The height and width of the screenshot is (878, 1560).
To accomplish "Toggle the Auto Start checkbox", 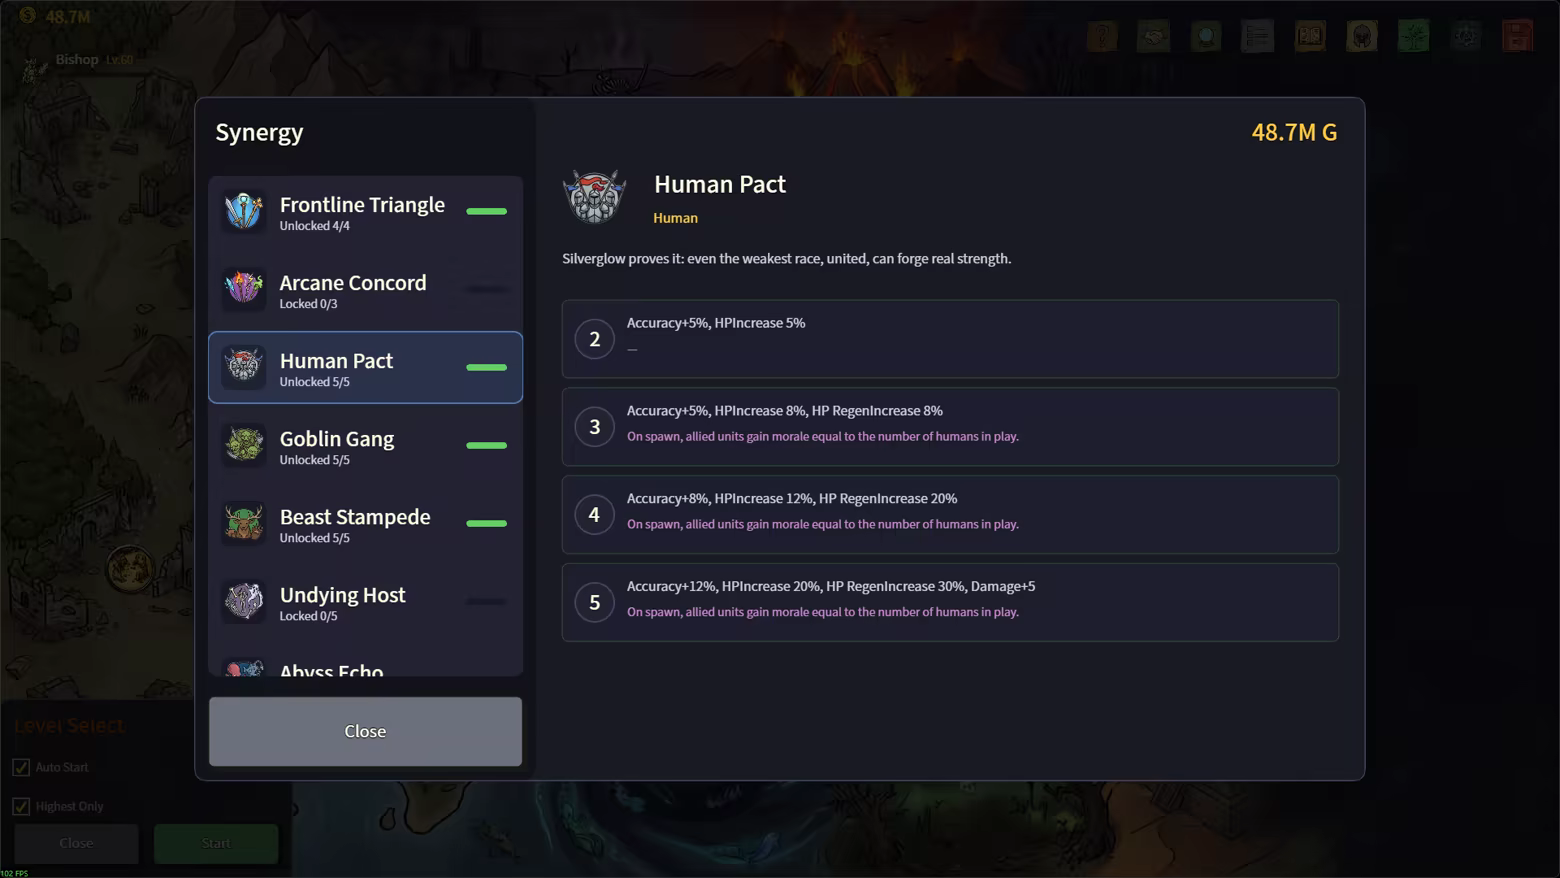I will [x=21, y=767].
